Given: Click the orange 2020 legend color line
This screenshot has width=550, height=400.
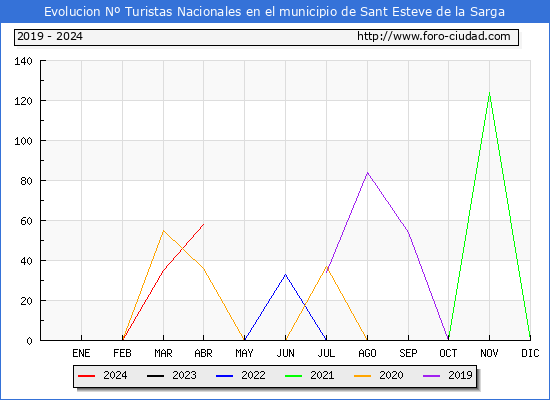Looking at the screenshot, I should click(x=362, y=376).
